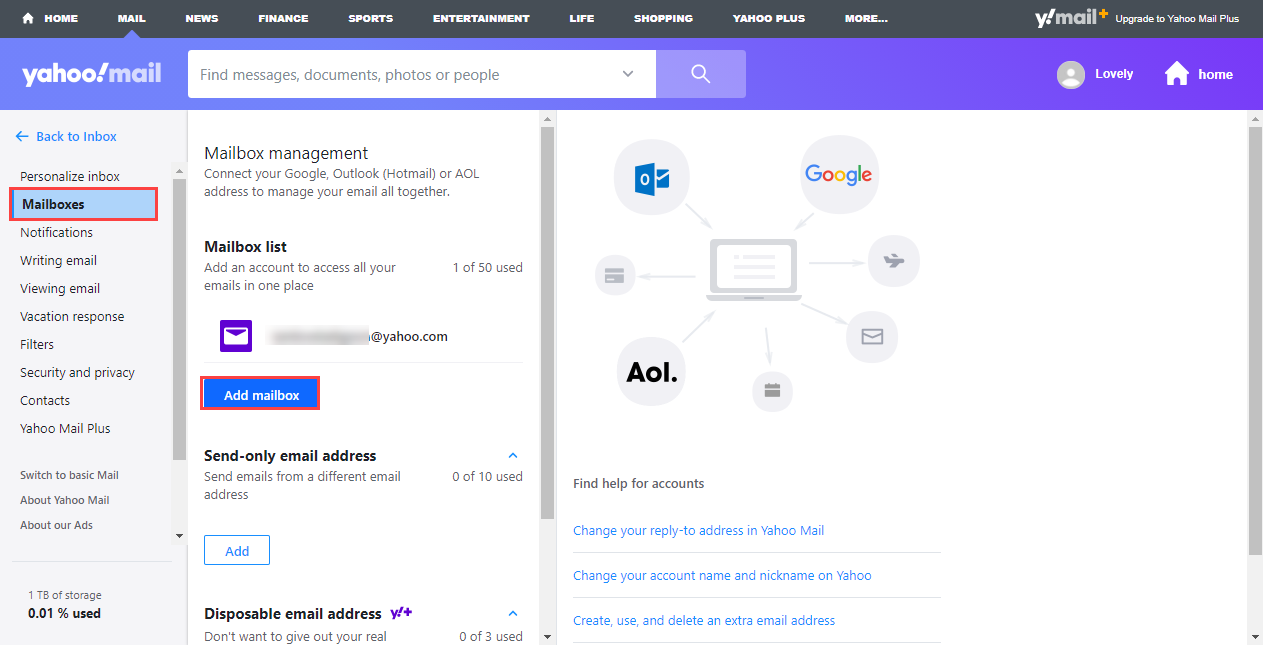Open Security and privacy settings
This screenshot has height=645, width=1263.
(x=77, y=372)
